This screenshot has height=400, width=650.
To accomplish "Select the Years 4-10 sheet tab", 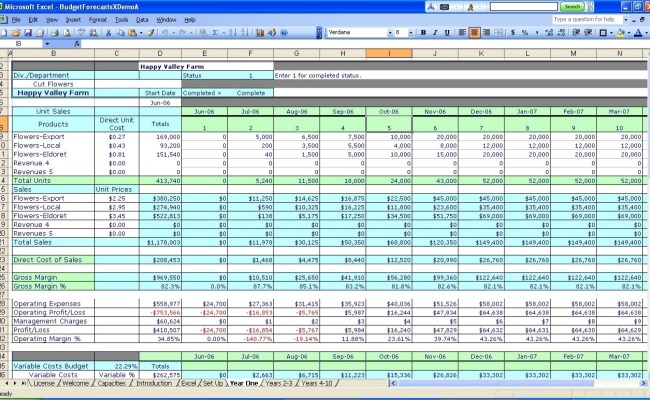I will pyautogui.click(x=317, y=383).
